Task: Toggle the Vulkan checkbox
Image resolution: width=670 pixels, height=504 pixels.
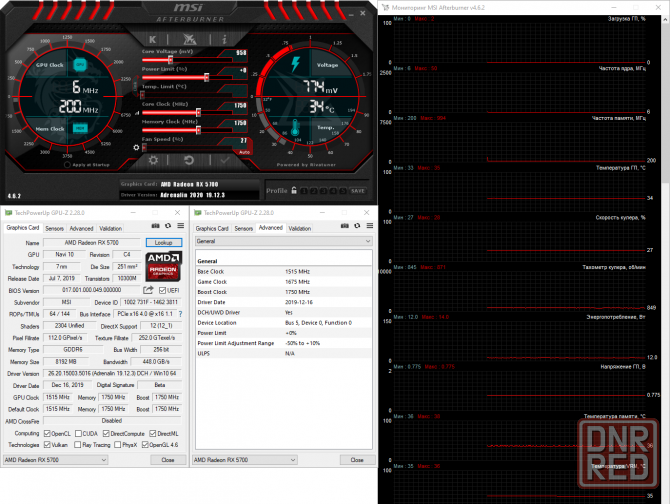Action: pos(47,445)
